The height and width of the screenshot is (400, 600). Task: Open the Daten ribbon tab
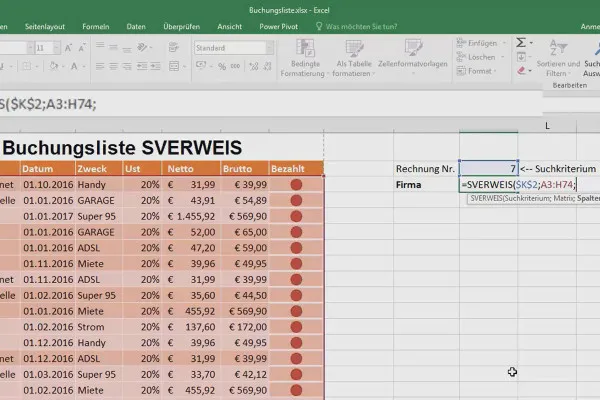point(136,26)
